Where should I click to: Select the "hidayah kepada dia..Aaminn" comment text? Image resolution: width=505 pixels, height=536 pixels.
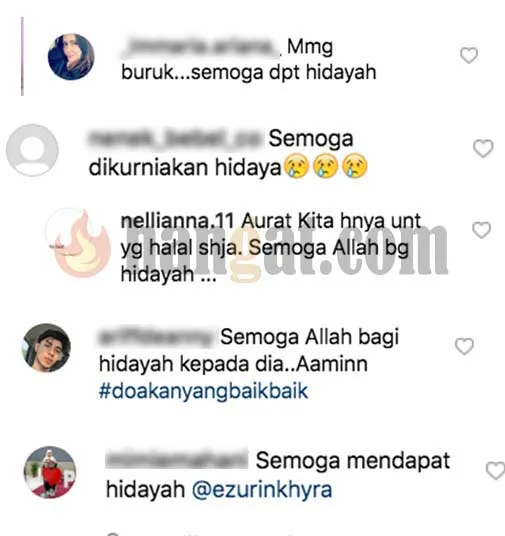point(234,364)
